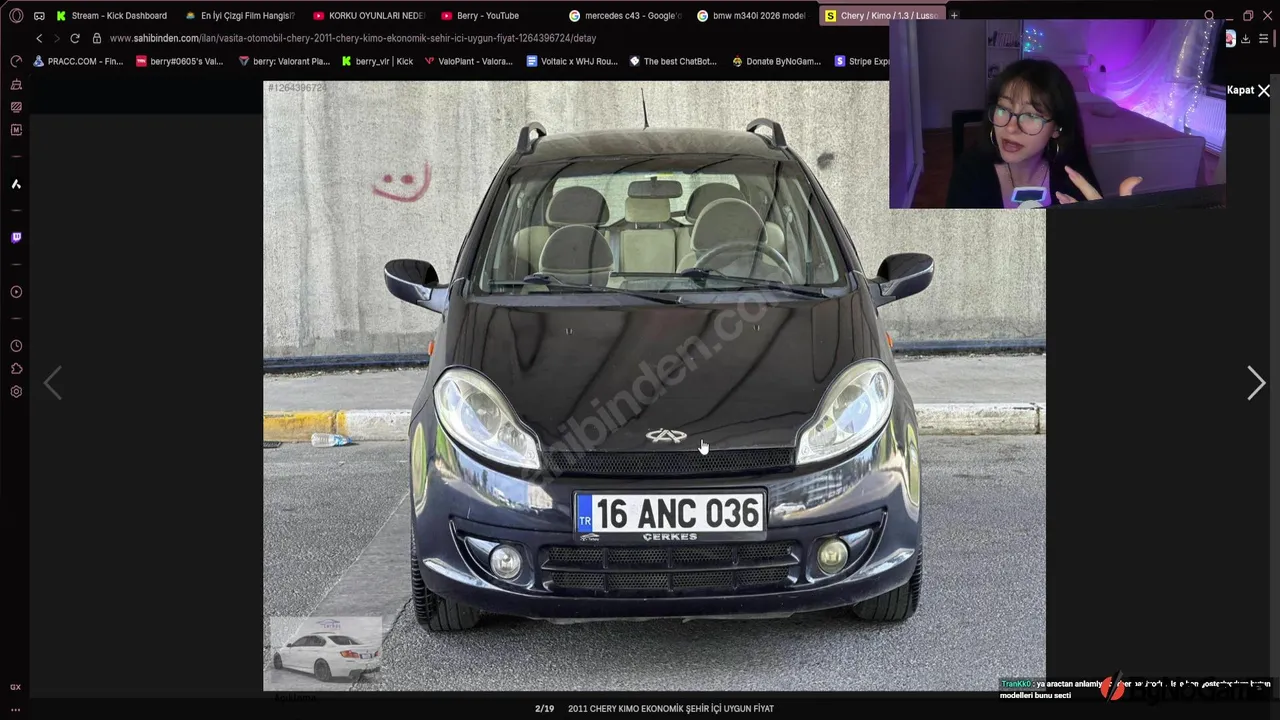1280x720 pixels.
Task: Open the Easy Setup lines icon
Action: pos(1264,38)
